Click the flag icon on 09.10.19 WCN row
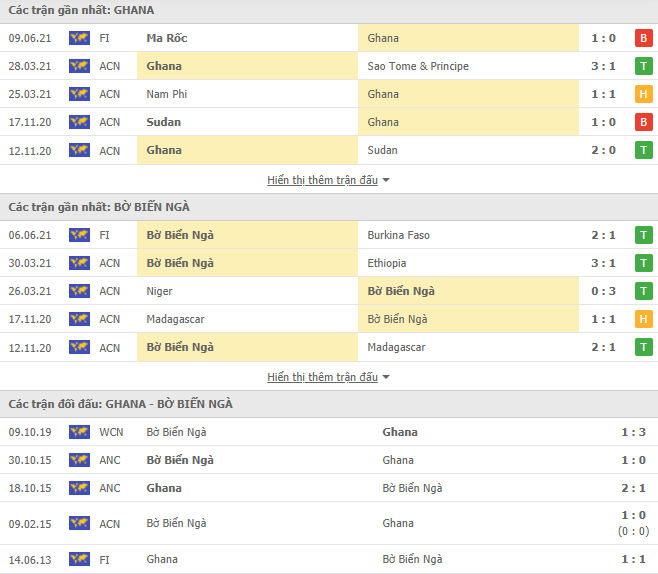The width and height of the screenshot is (658, 574). pos(79,432)
